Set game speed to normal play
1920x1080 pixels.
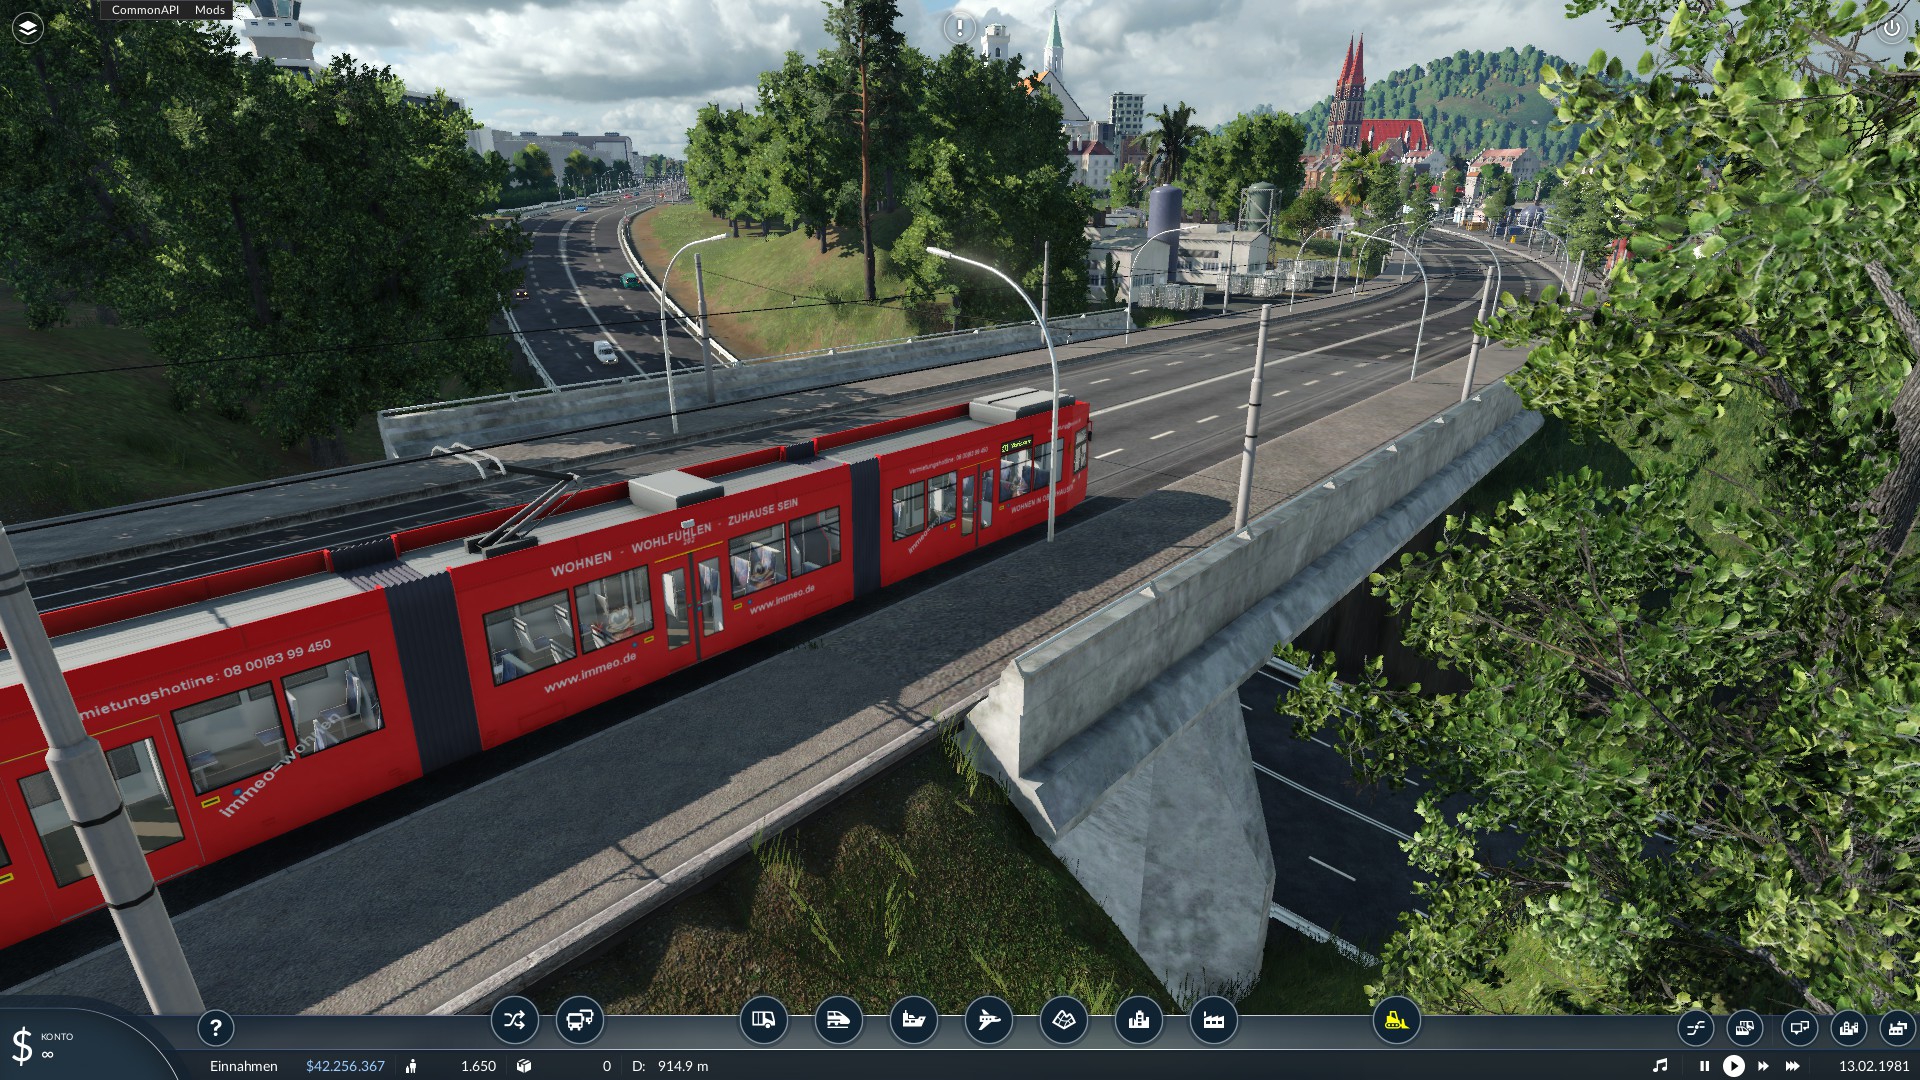1734,1067
